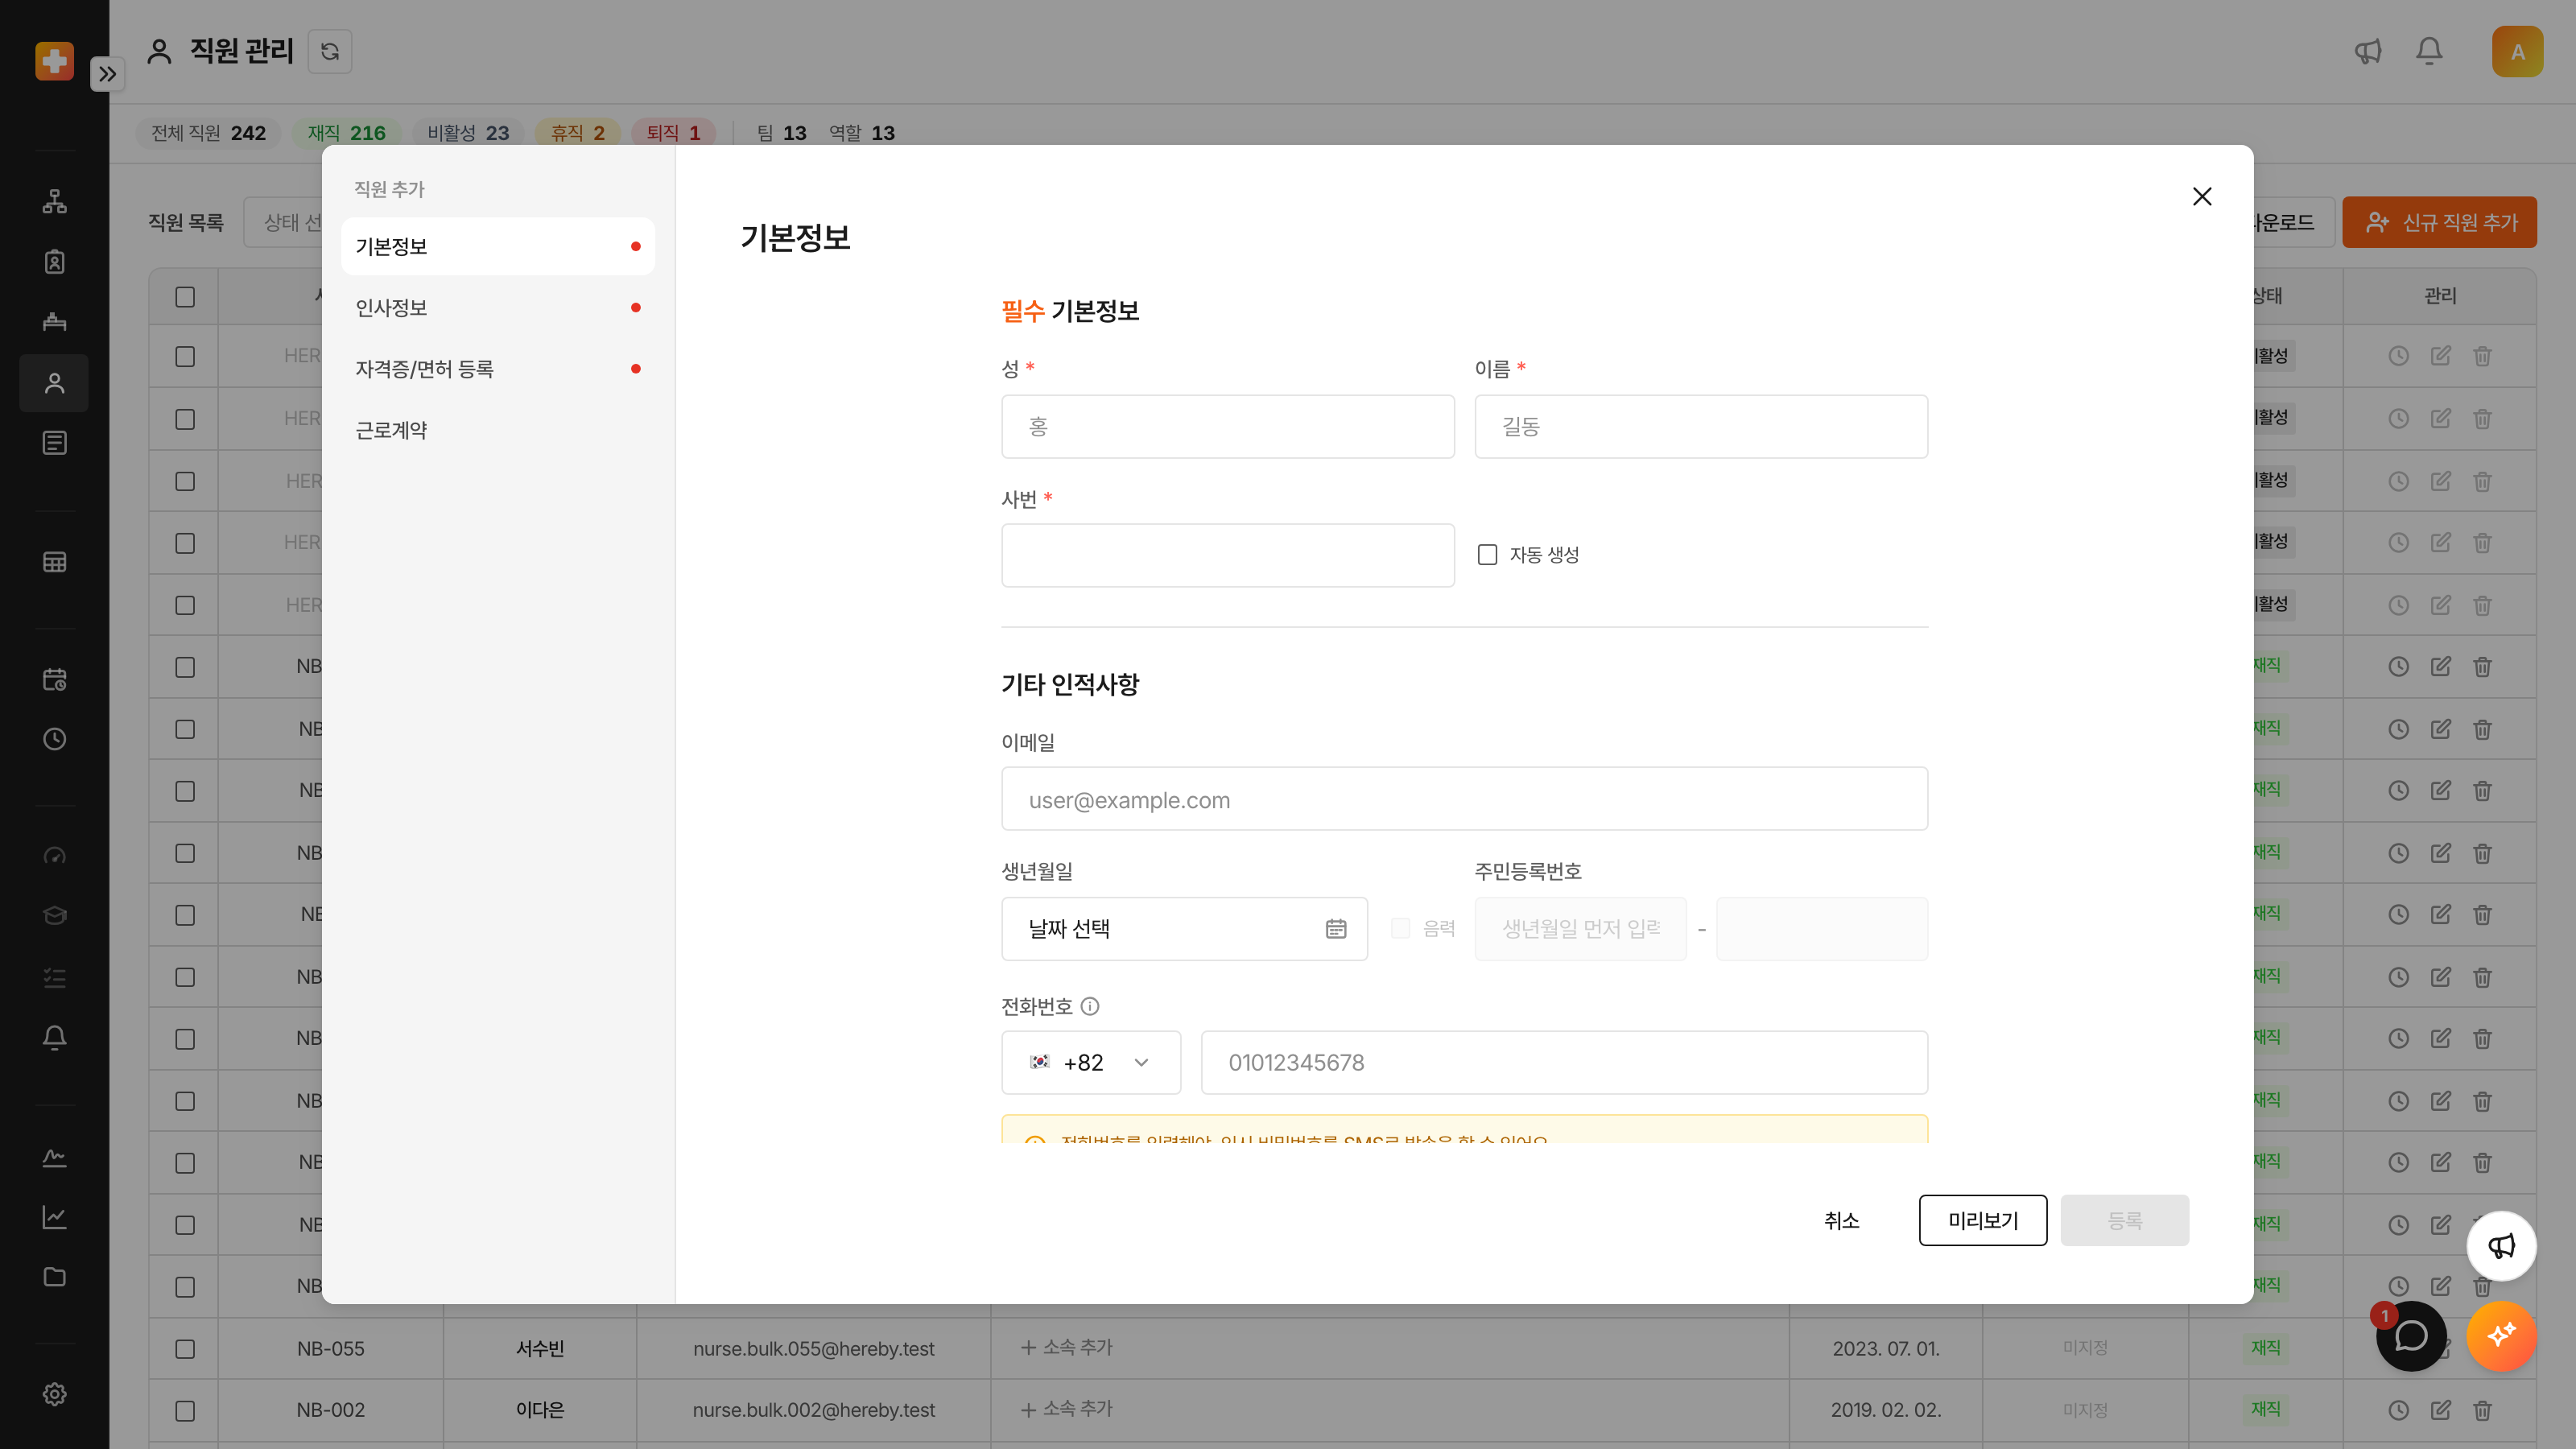Image resolution: width=2576 pixels, height=1449 pixels.
Task: Switch to the 인사정보 step
Action: [498, 308]
